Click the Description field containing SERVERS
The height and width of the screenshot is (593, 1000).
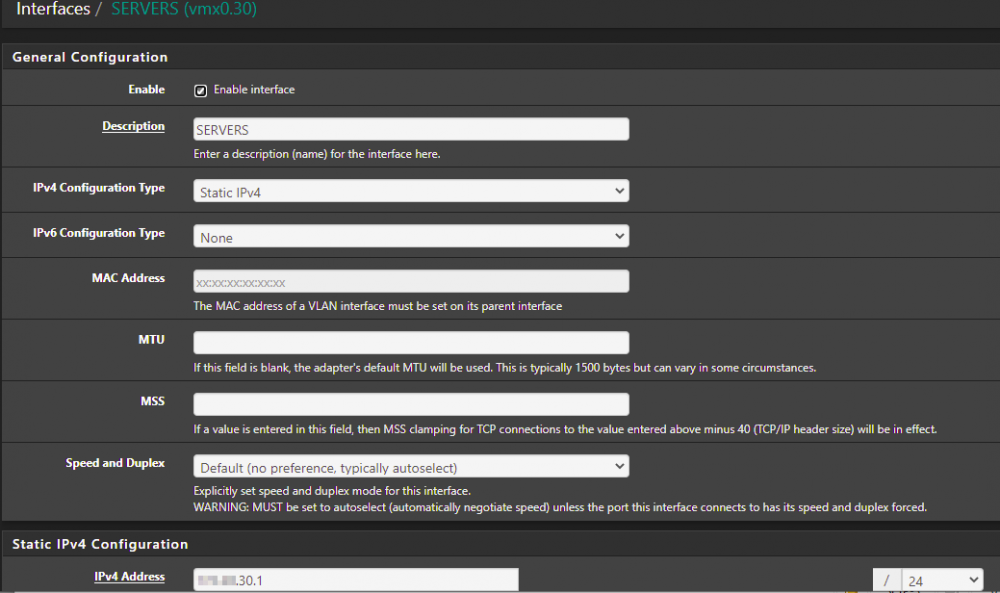point(411,129)
